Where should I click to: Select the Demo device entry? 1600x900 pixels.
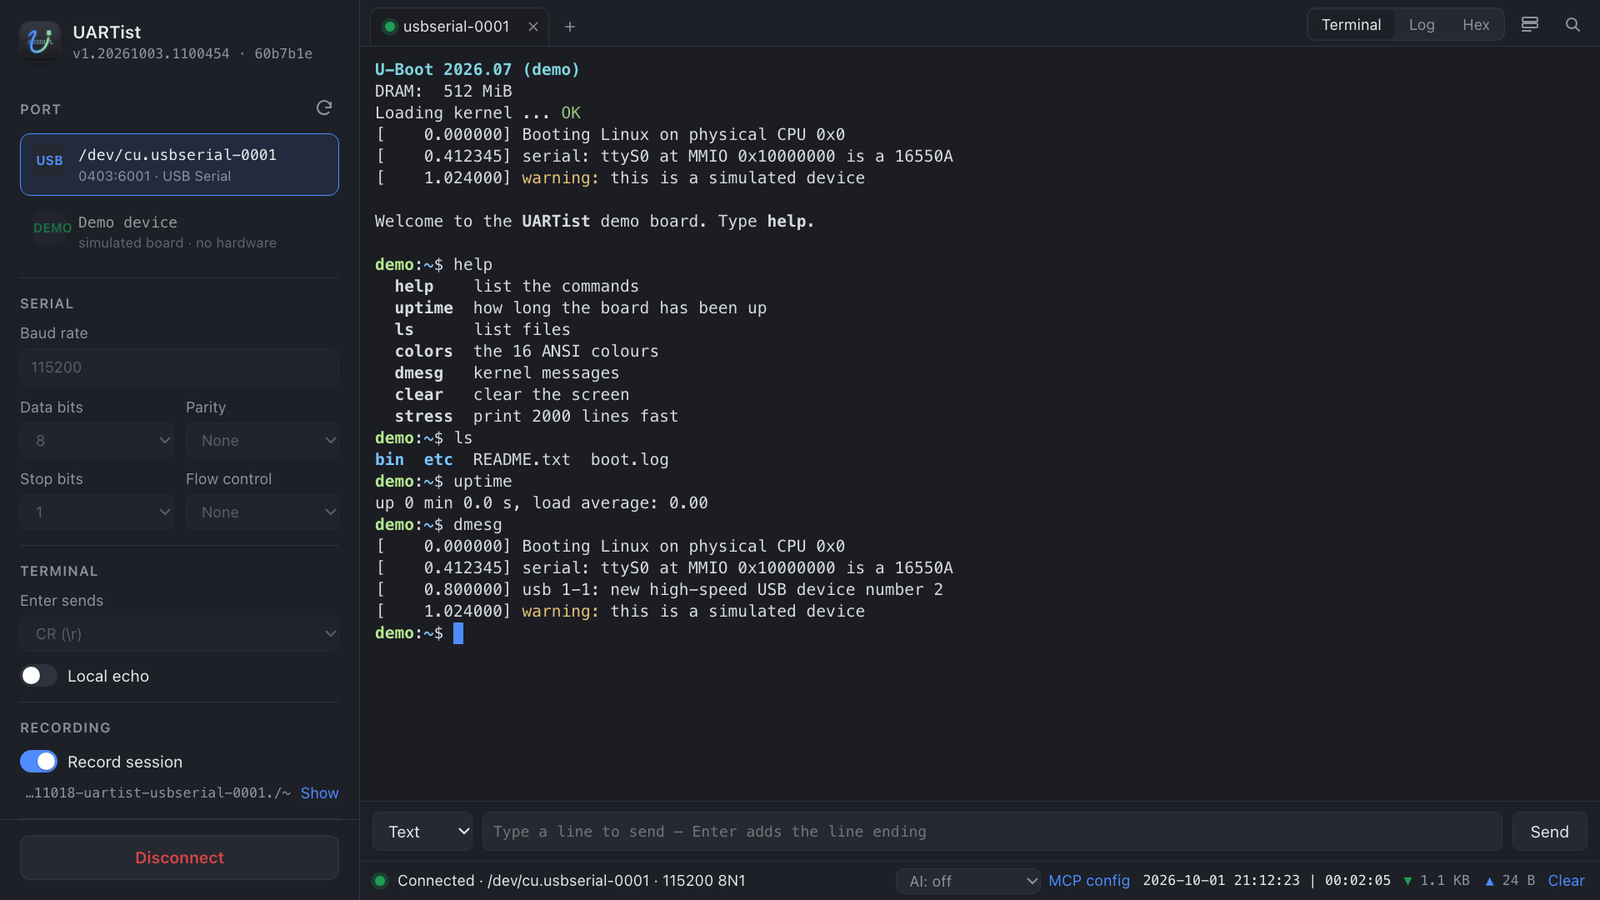click(x=179, y=232)
